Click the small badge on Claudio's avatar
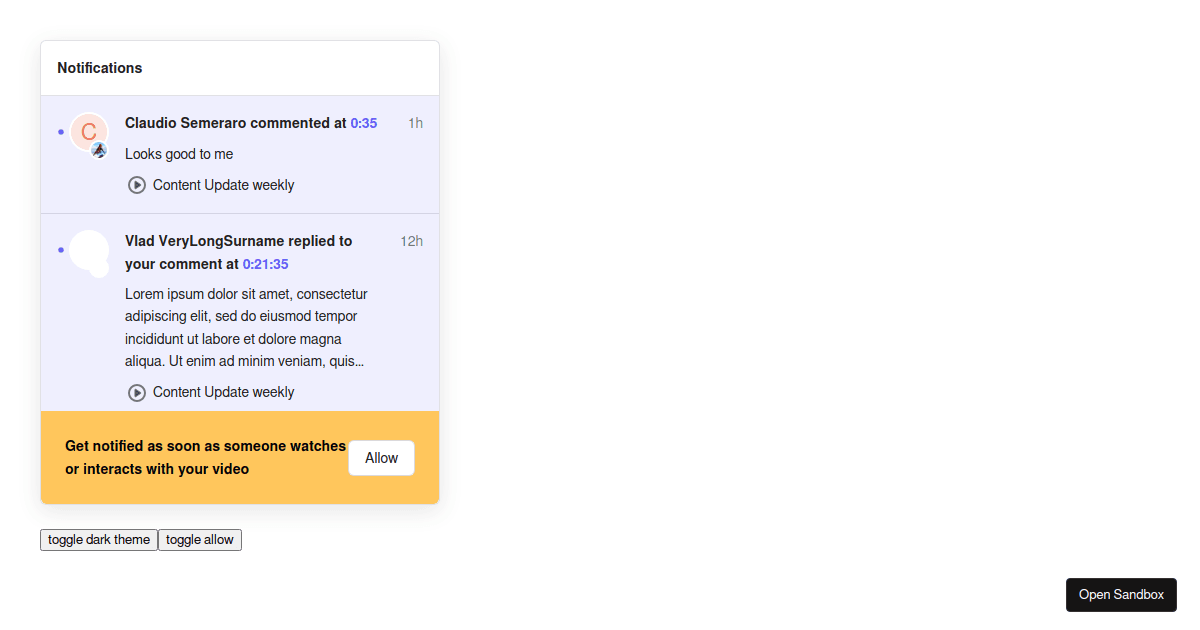Image resolution: width=1200 pixels, height=630 pixels. tap(99, 150)
